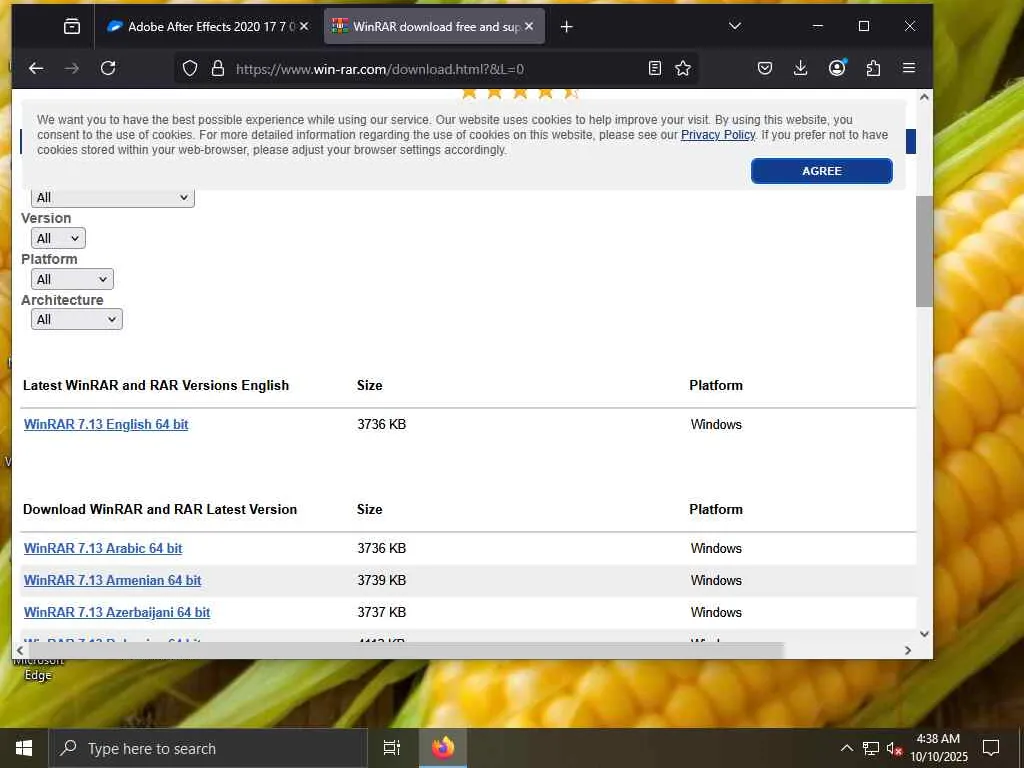Image resolution: width=1024 pixels, height=768 pixels.
Task: Click the scroll left arrow
Action: click(20, 650)
